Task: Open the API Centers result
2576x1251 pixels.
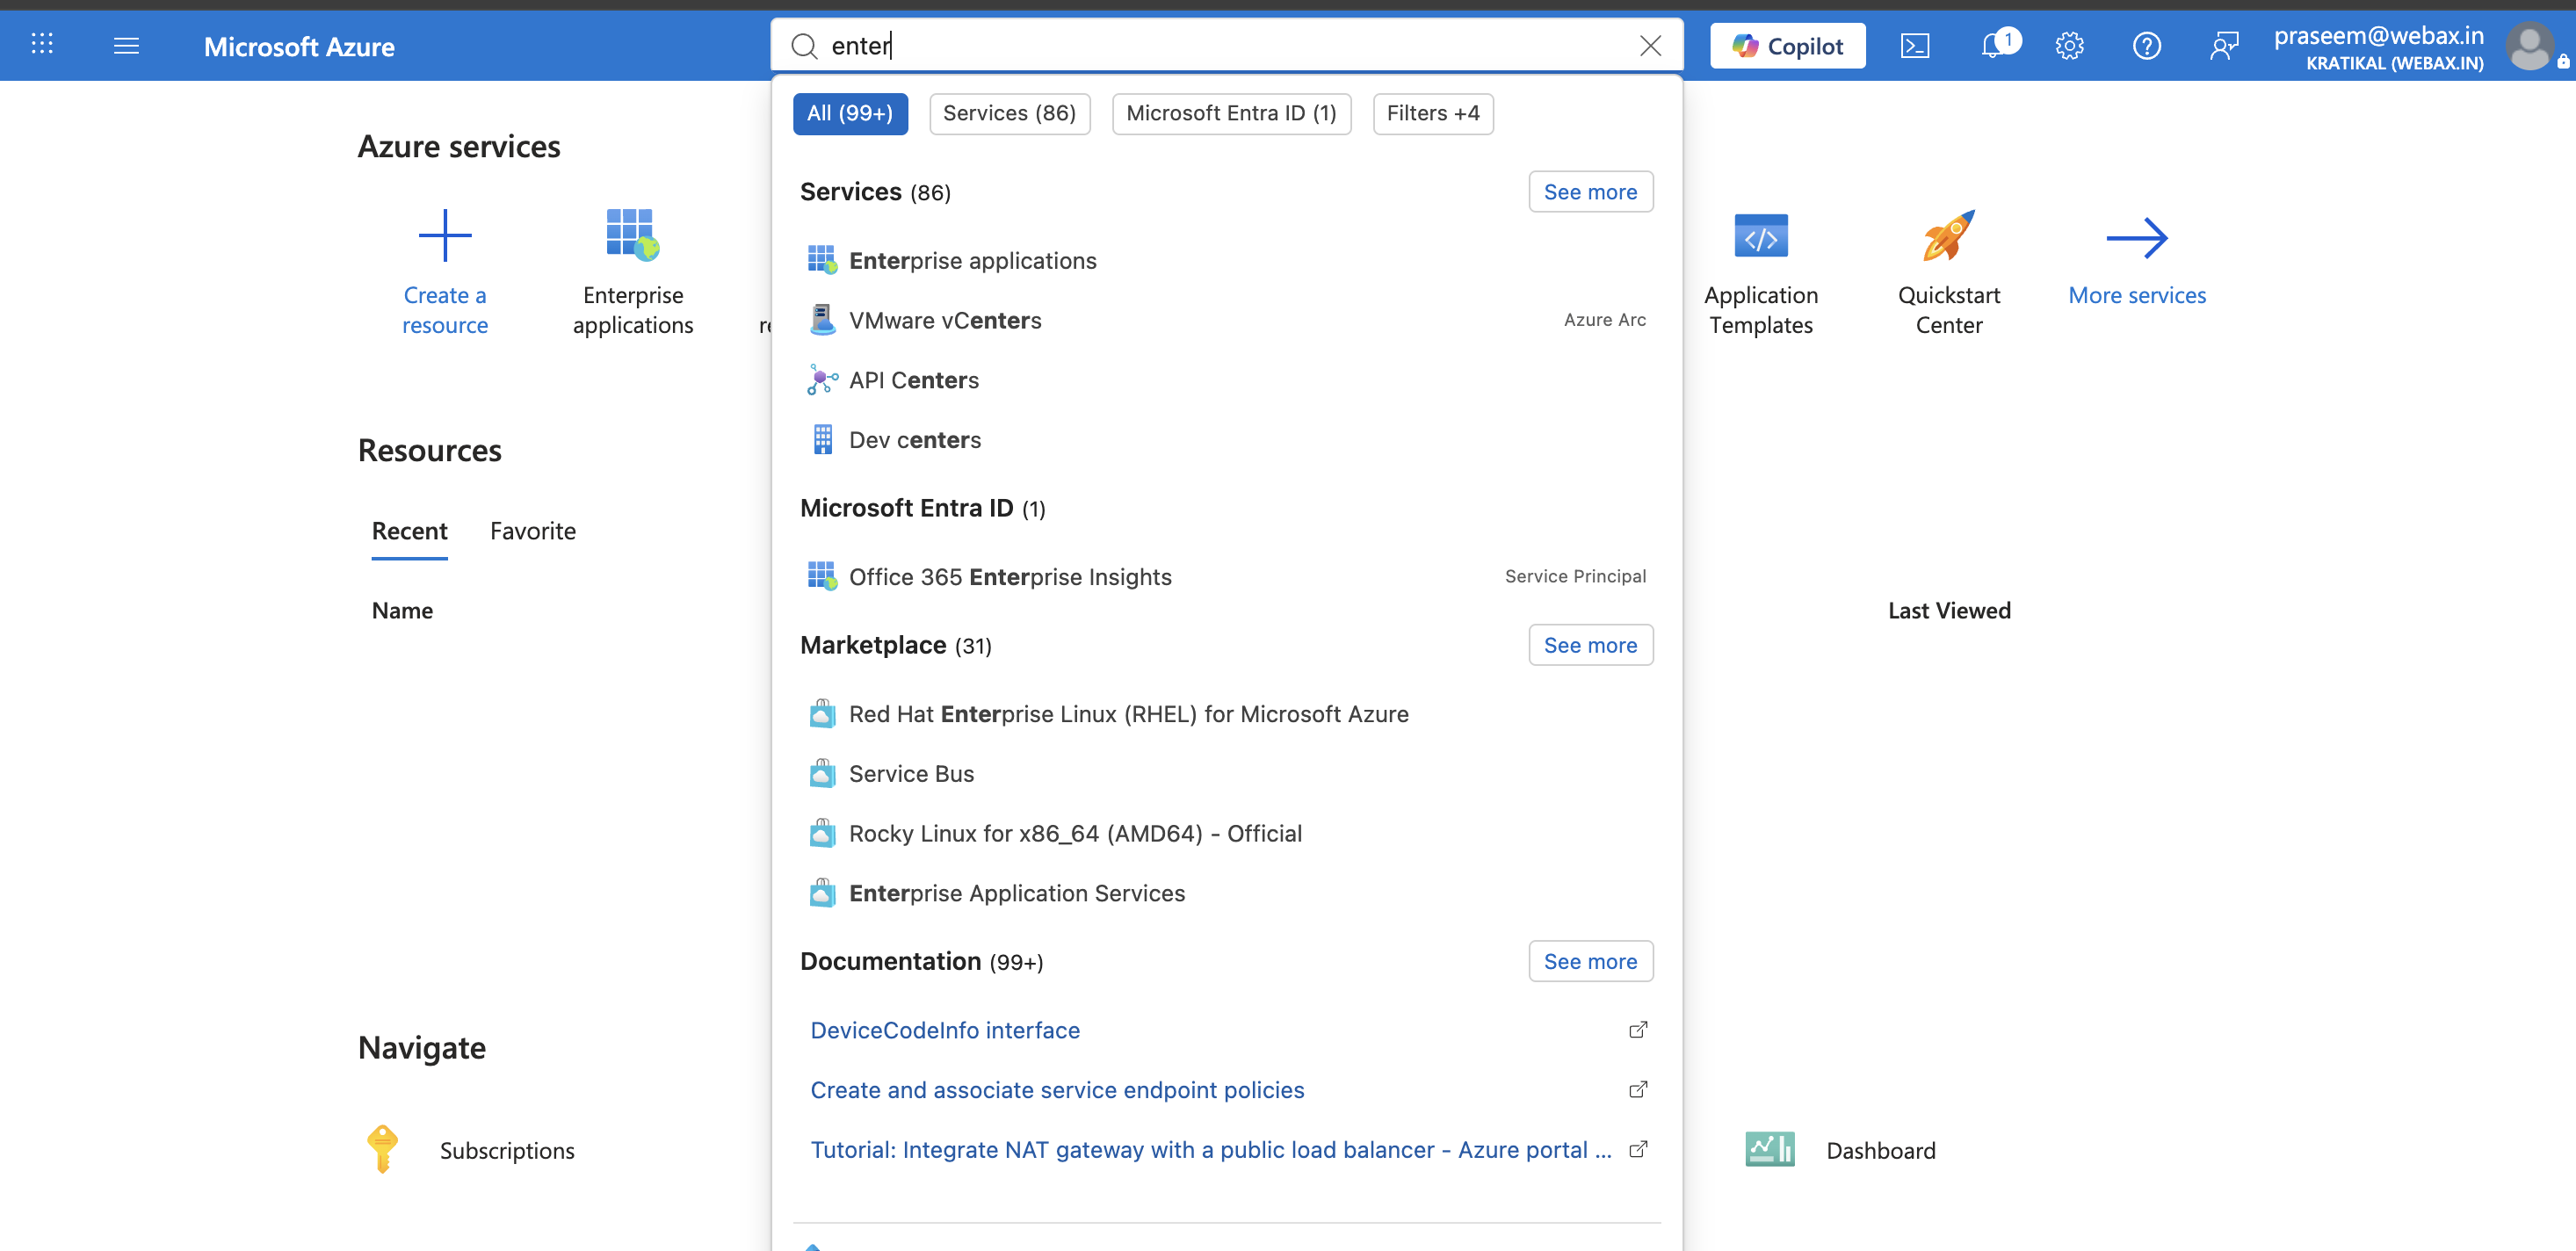Action: click(x=1227, y=380)
